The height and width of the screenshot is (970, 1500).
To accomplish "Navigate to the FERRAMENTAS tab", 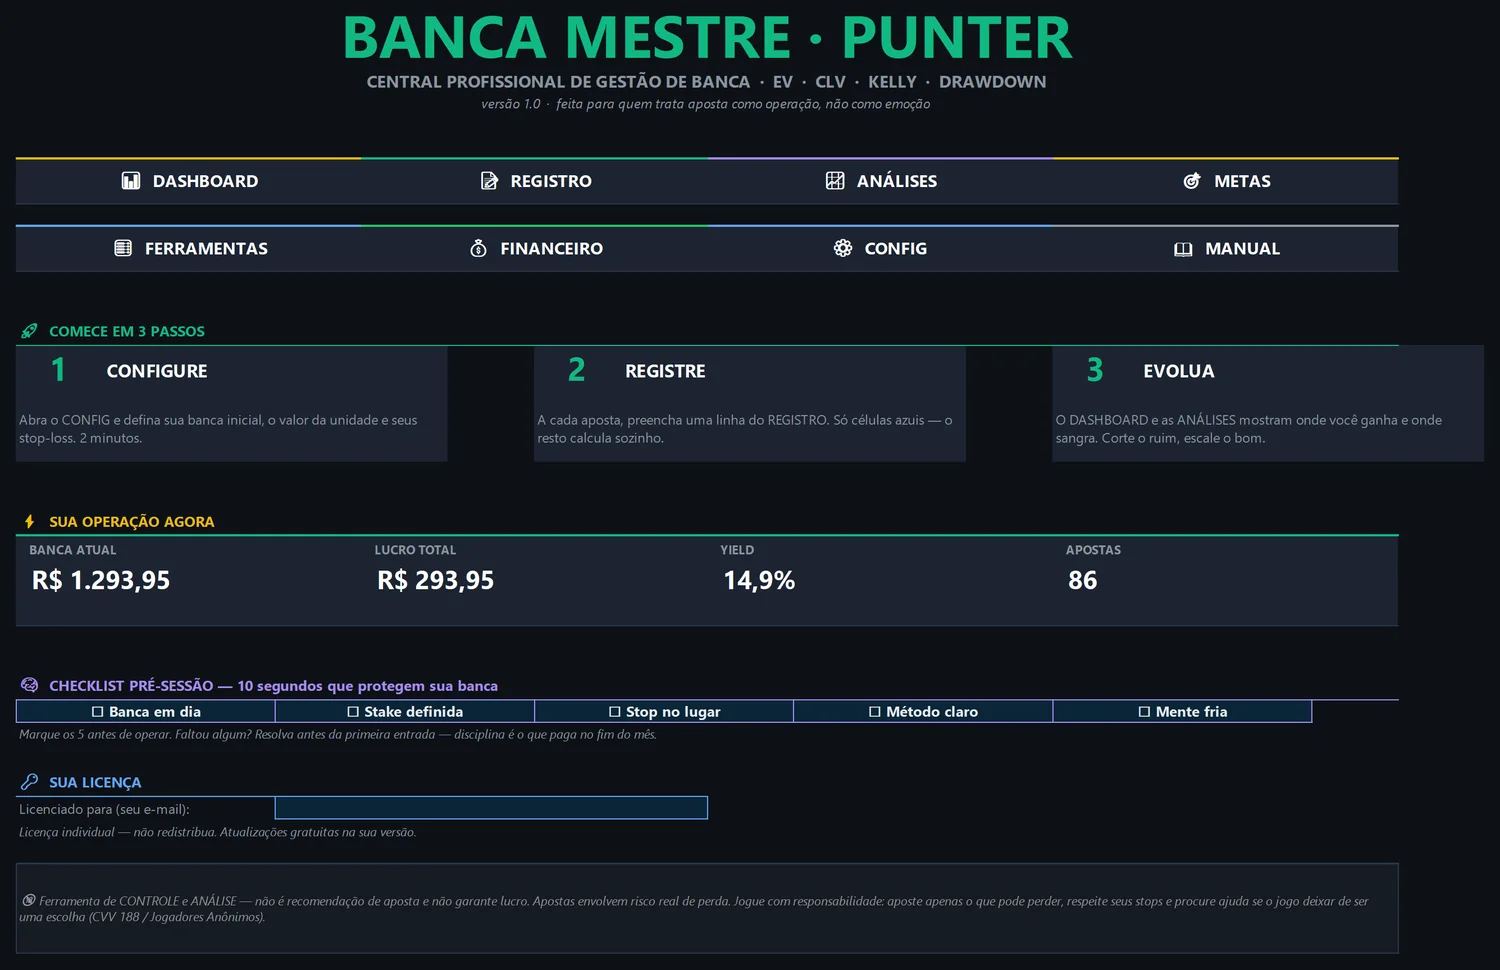I will pyautogui.click(x=189, y=248).
